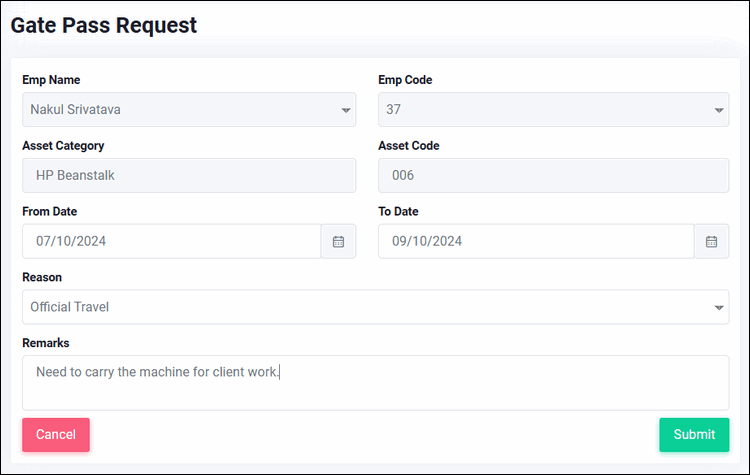Open the Reason dropdown showing Official Travel
The height and width of the screenshot is (475, 750).
(x=375, y=307)
